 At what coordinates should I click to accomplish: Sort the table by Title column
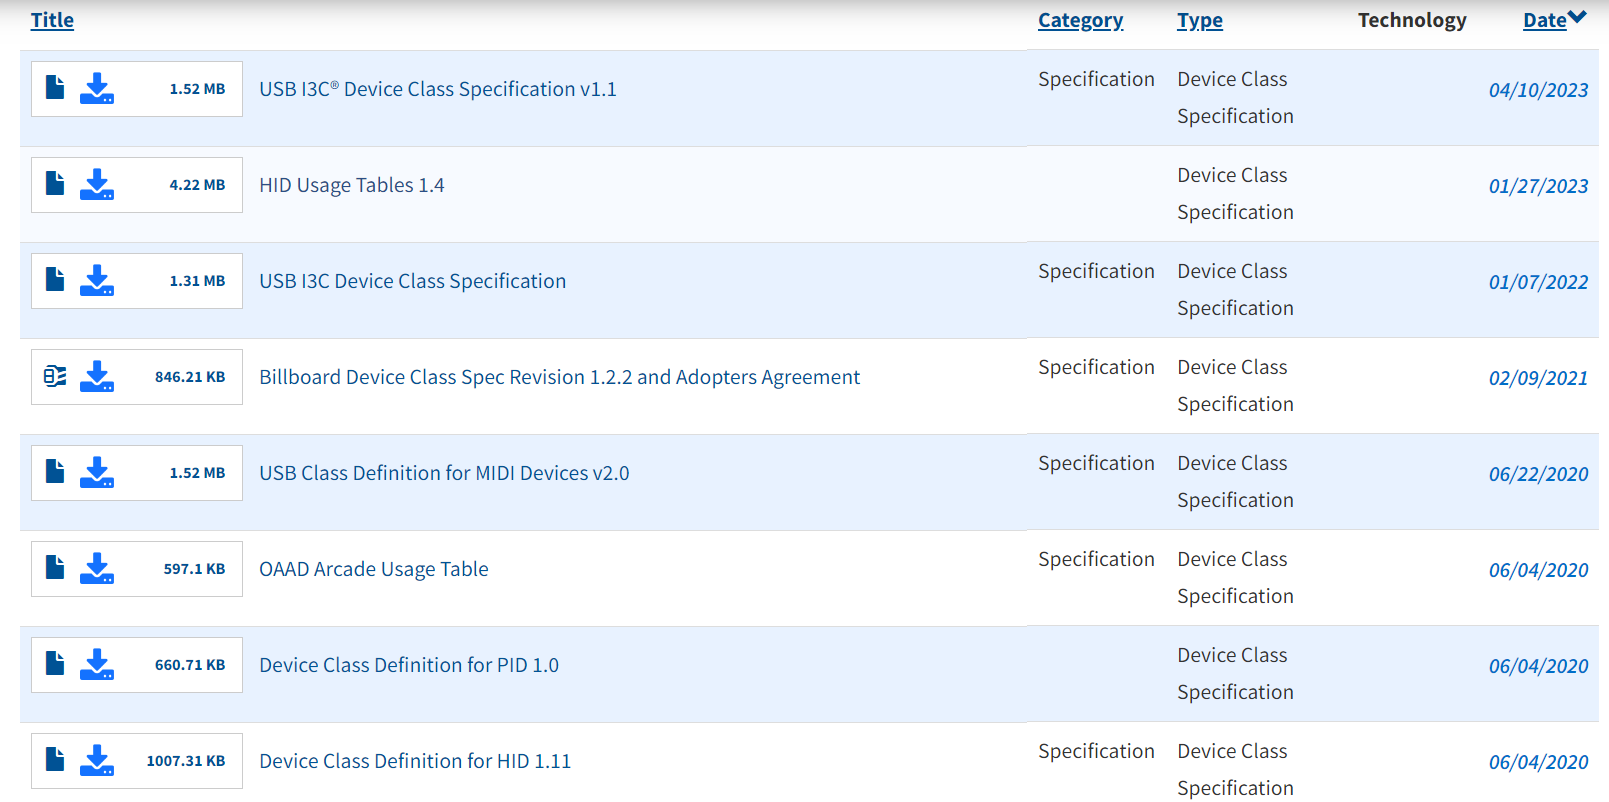point(52,21)
